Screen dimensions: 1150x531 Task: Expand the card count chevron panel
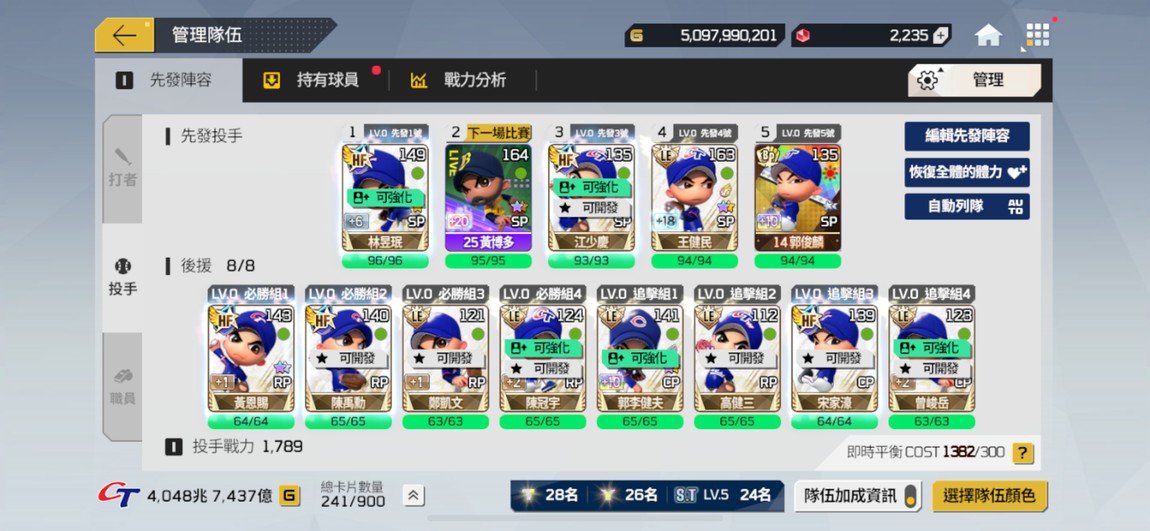coord(413,496)
